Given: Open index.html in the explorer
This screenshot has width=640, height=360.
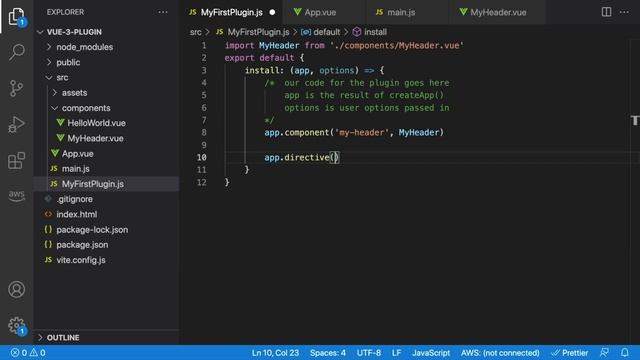Looking at the screenshot, I should [106, 214].
